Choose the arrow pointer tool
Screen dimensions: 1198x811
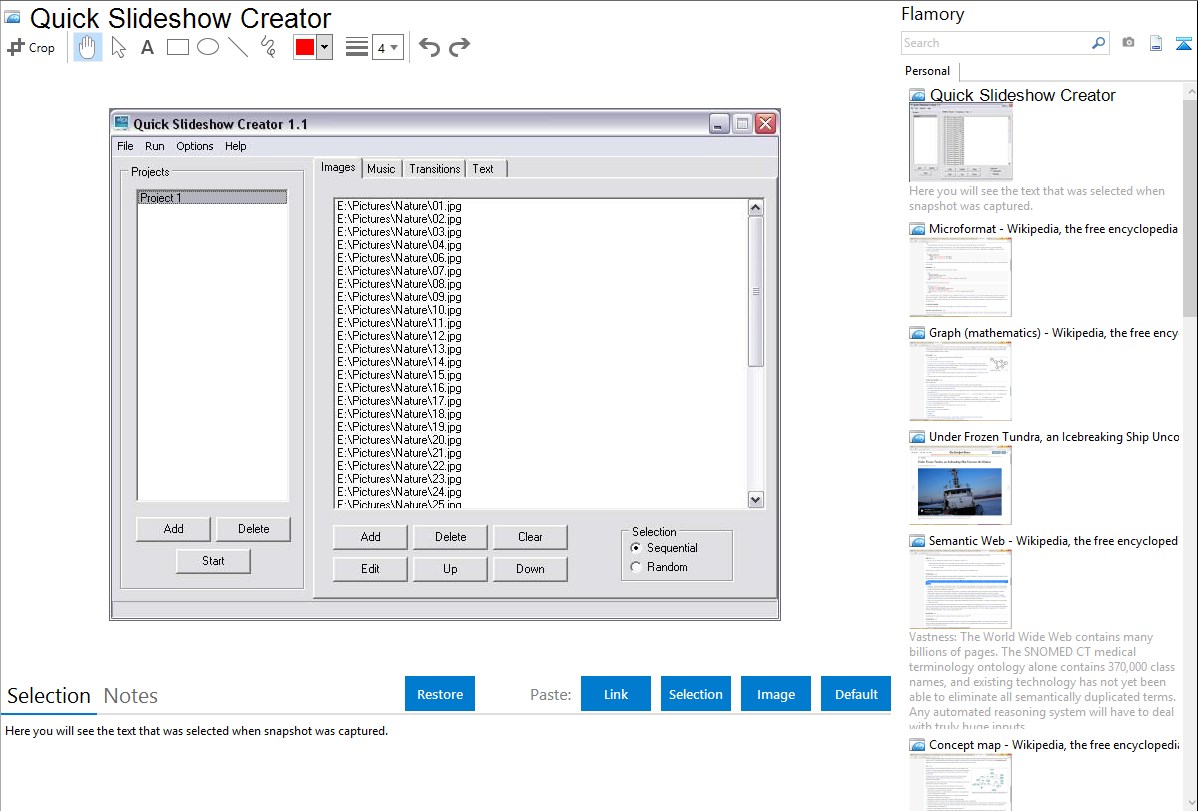(x=118, y=47)
